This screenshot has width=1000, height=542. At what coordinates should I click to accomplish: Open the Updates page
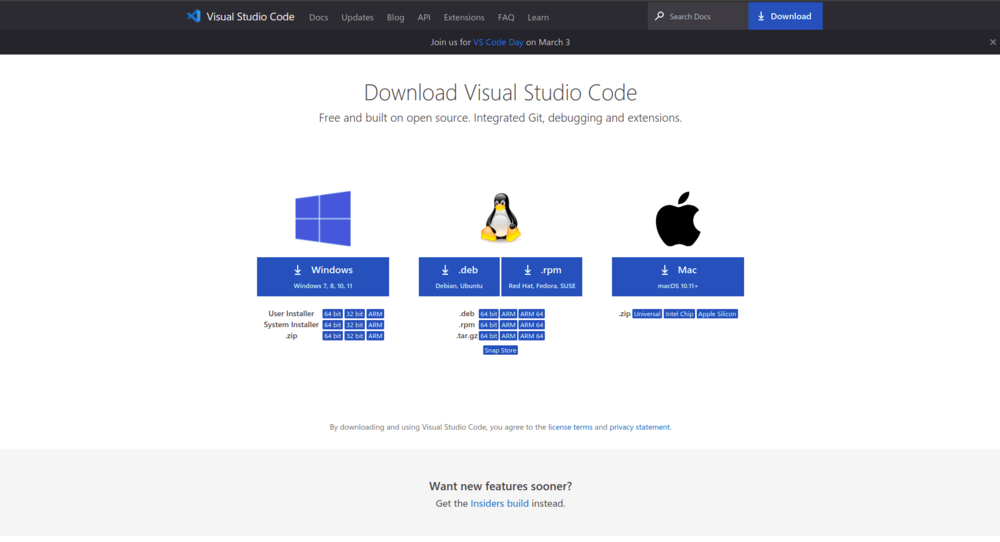pos(357,17)
